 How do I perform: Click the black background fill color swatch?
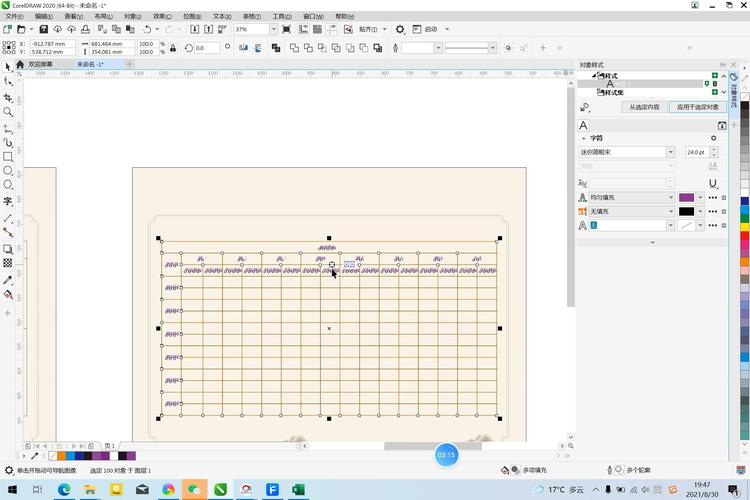click(x=686, y=211)
